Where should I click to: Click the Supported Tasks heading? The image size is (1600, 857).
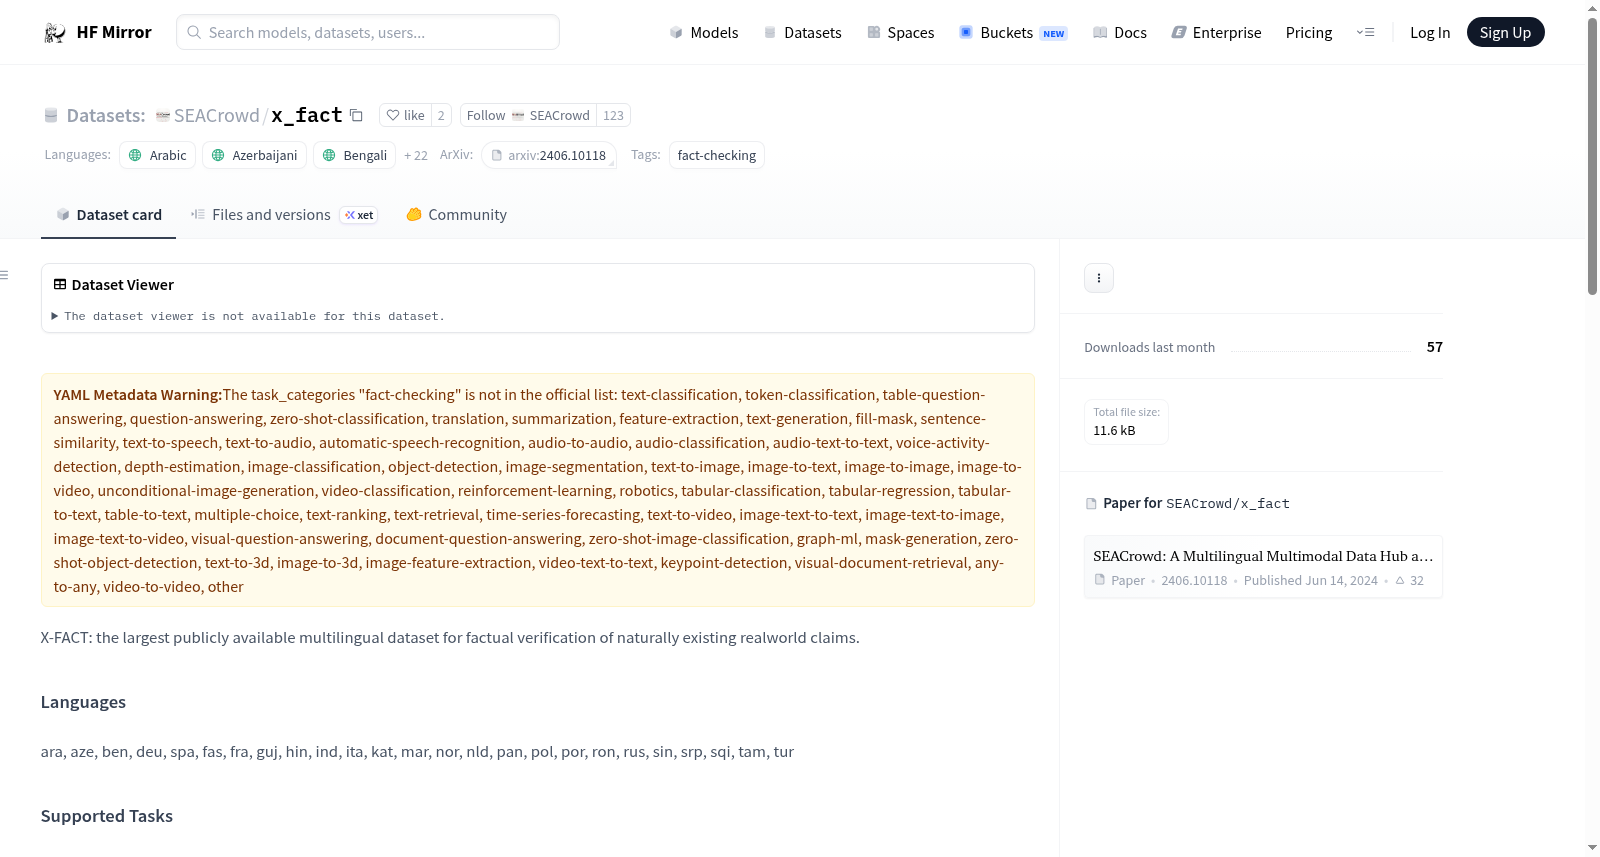pos(107,817)
